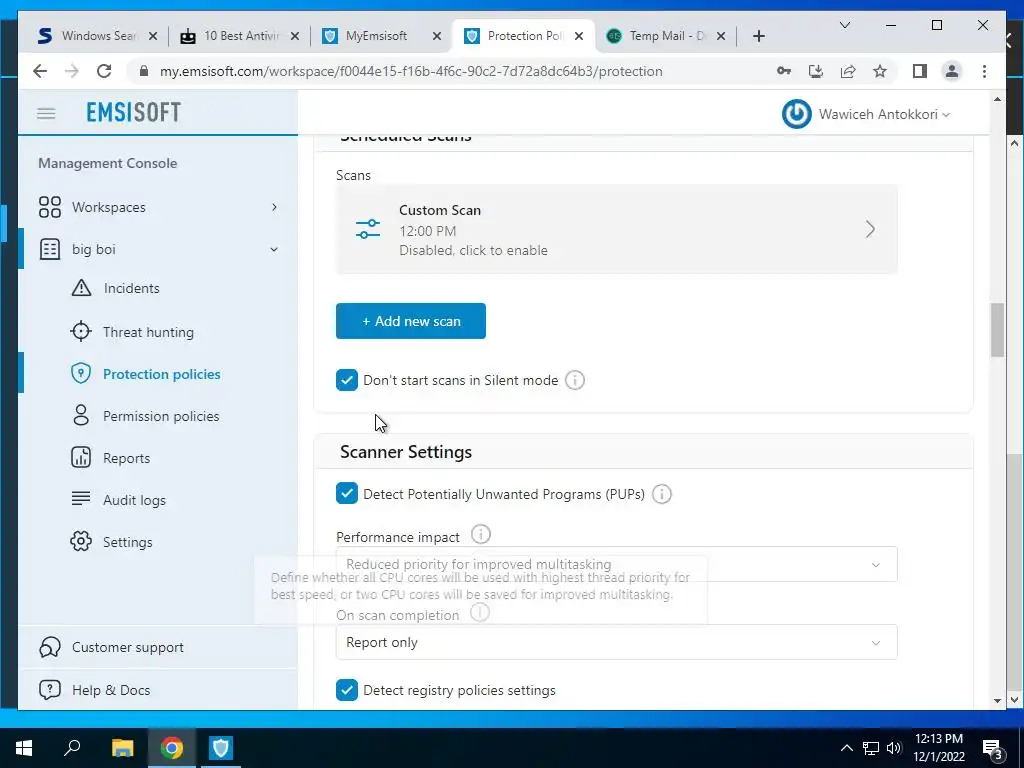
Task: Go to Permission policies page
Action: point(161,416)
